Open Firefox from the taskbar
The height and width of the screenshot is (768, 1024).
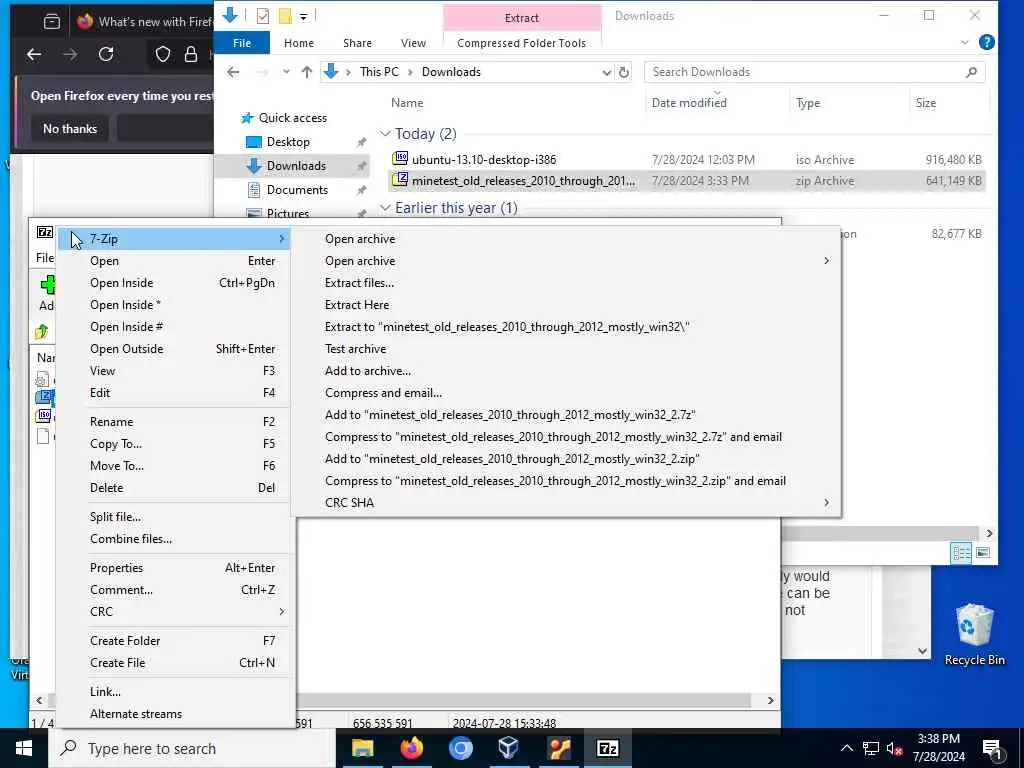click(x=411, y=748)
